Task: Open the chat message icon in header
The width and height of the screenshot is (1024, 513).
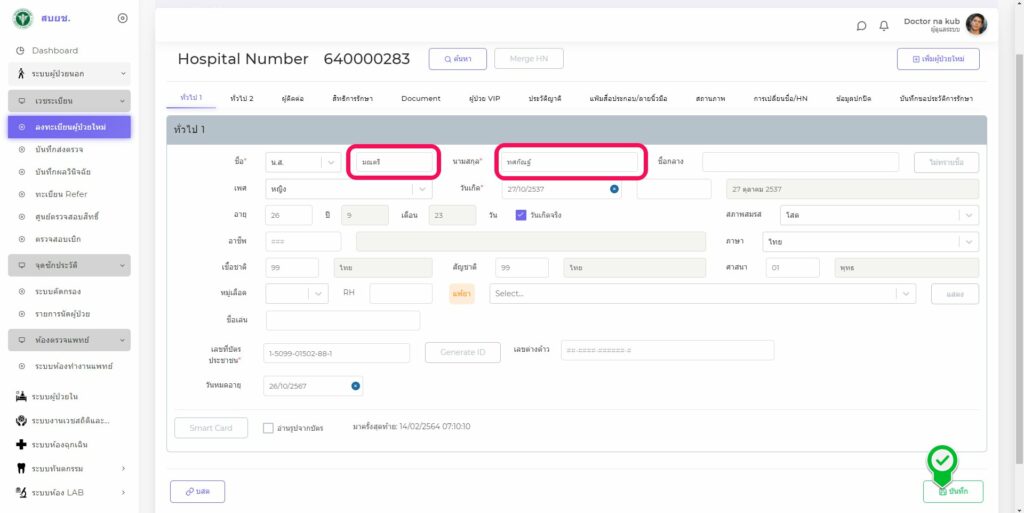Action: pyautogui.click(x=862, y=26)
